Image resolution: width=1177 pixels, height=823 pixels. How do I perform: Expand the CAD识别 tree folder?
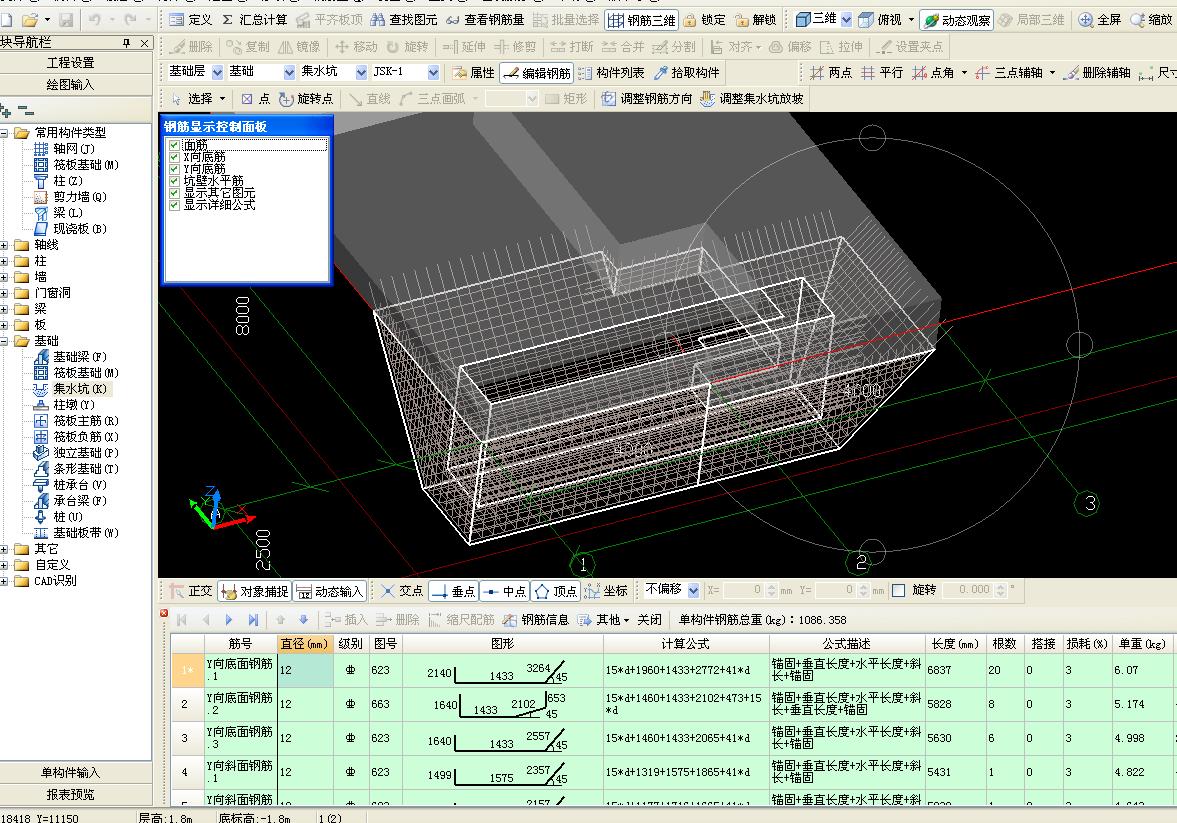(5, 581)
